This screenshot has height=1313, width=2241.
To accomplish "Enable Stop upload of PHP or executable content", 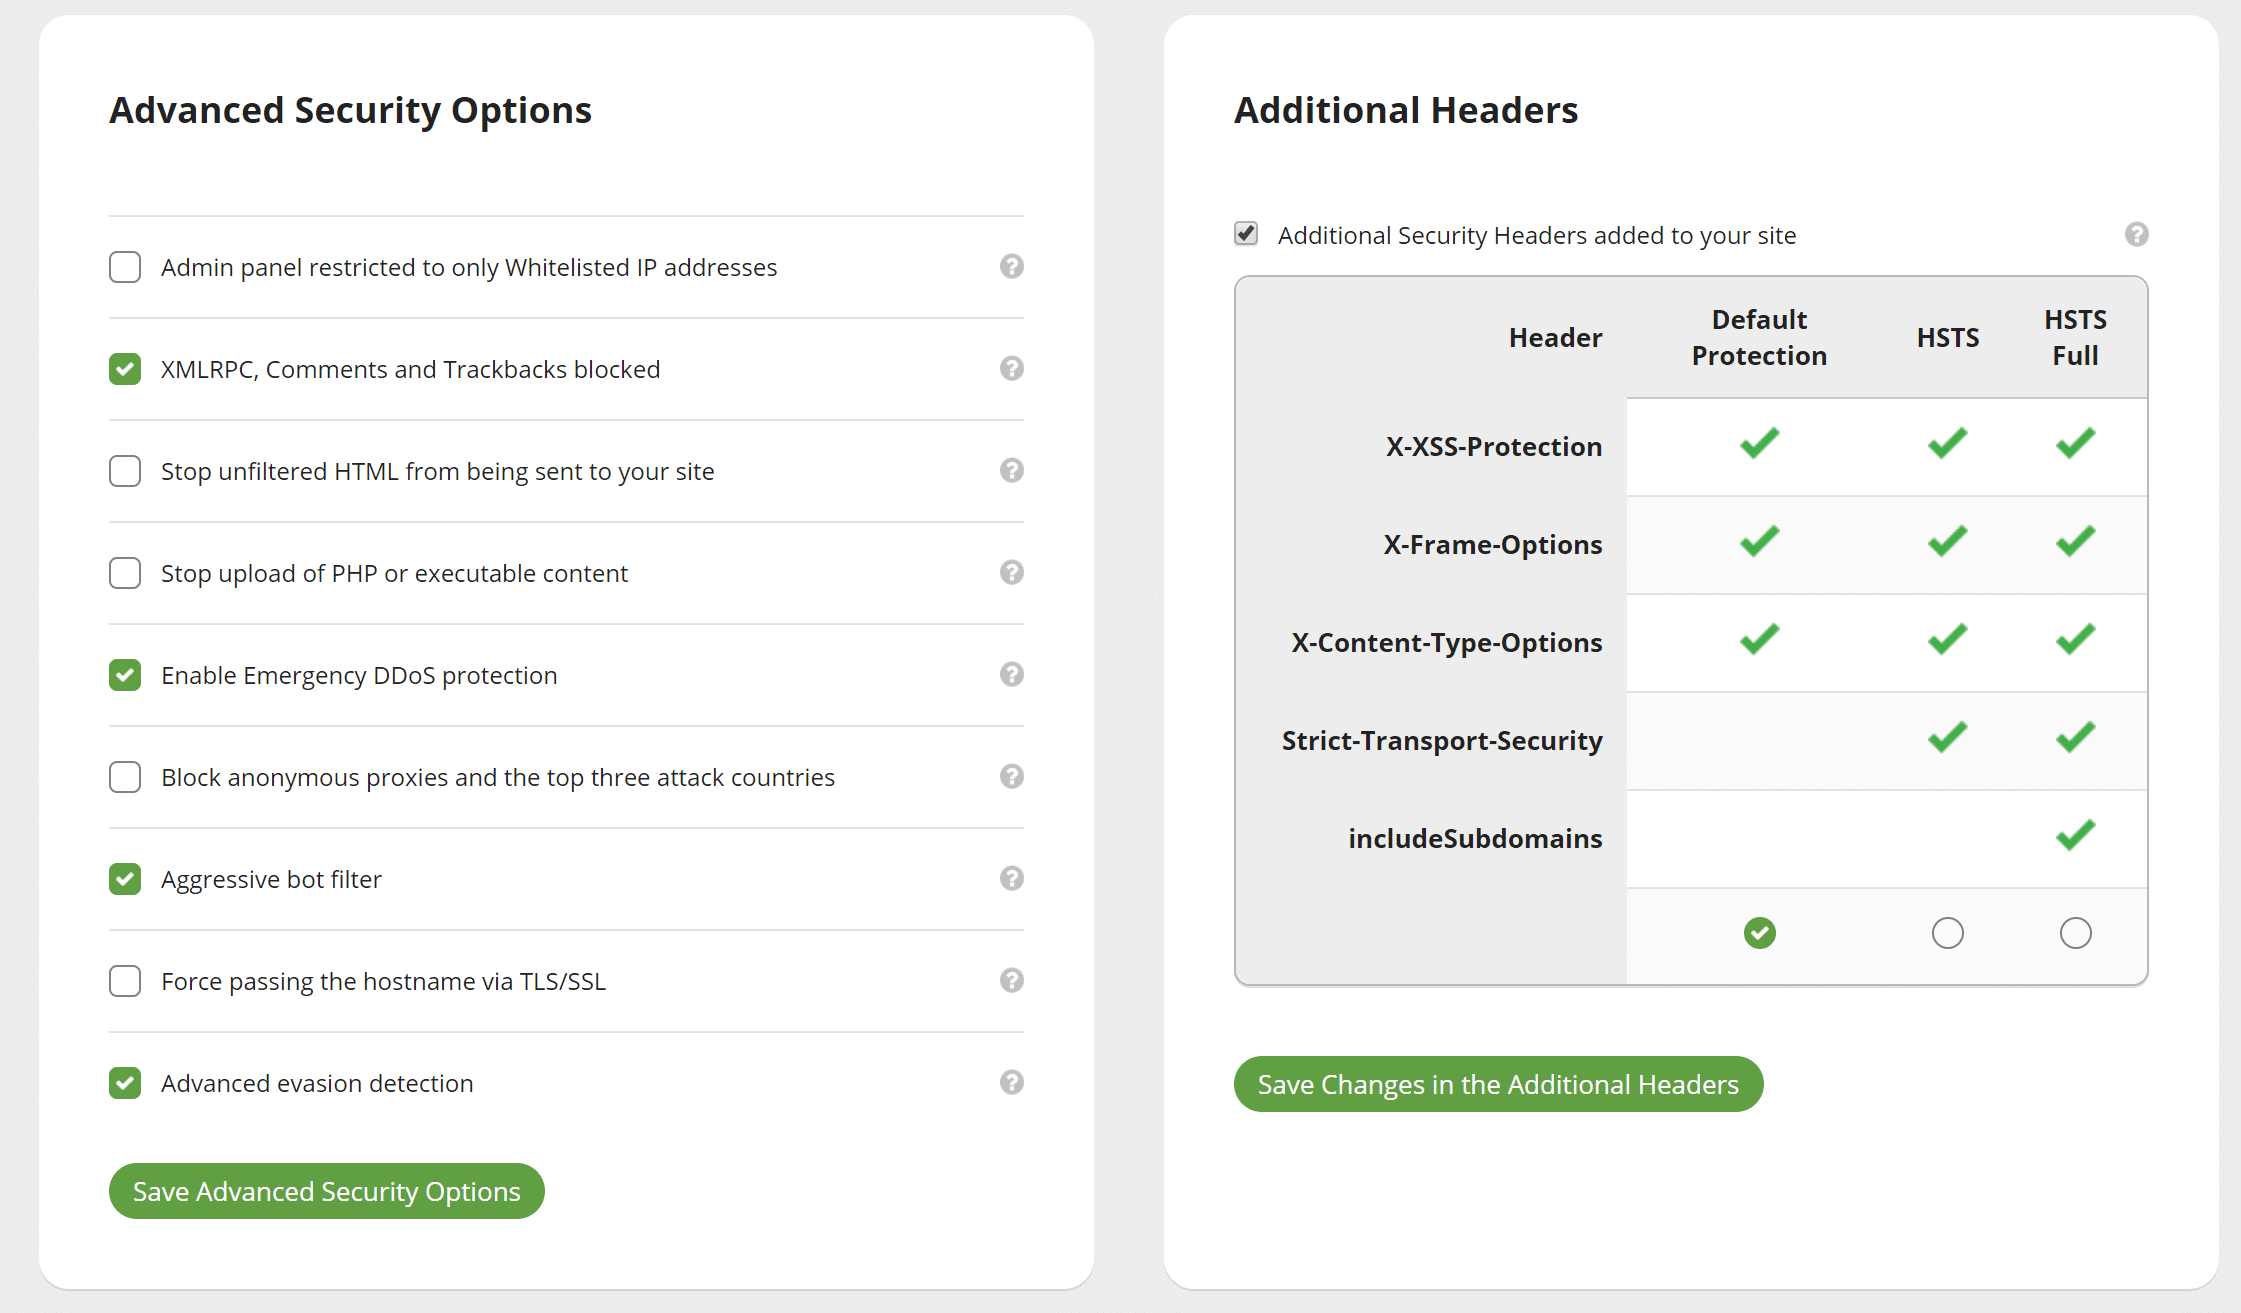I will tap(123, 572).
